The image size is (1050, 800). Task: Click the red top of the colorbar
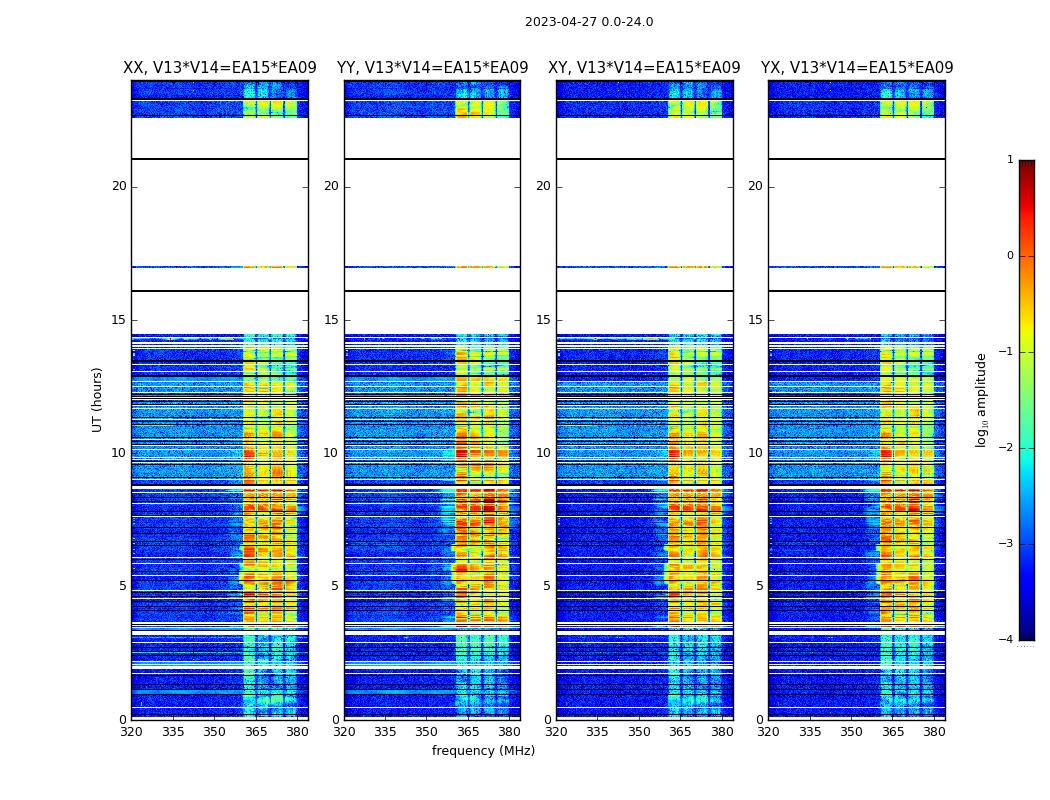(x=1026, y=168)
